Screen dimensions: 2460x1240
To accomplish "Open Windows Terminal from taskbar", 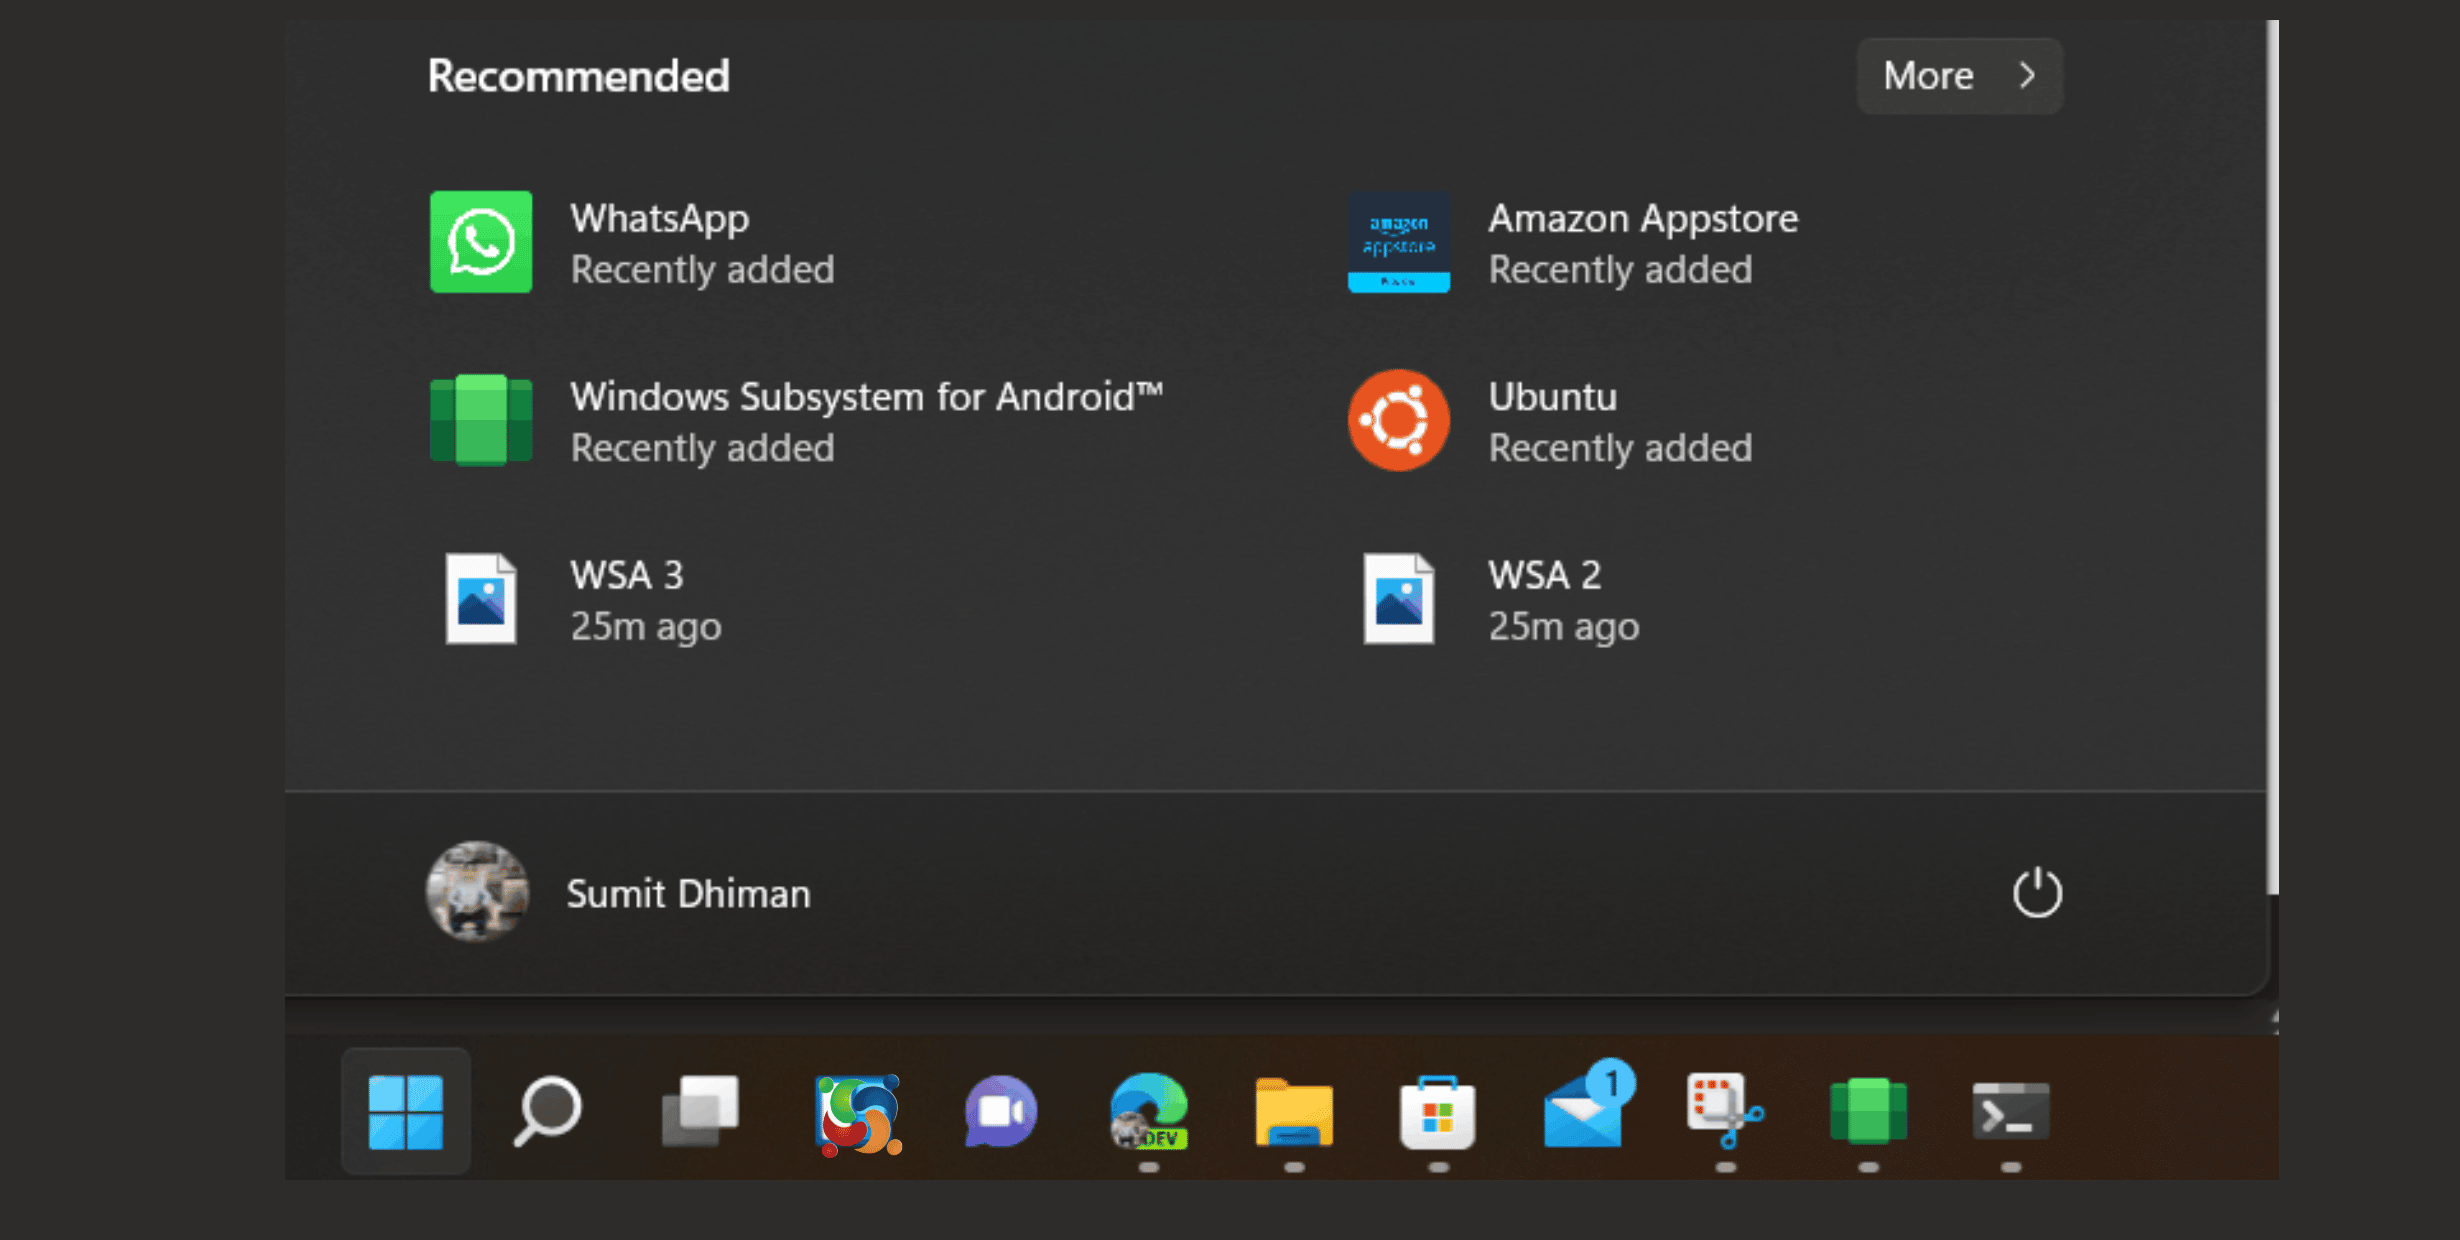I will point(2011,1111).
